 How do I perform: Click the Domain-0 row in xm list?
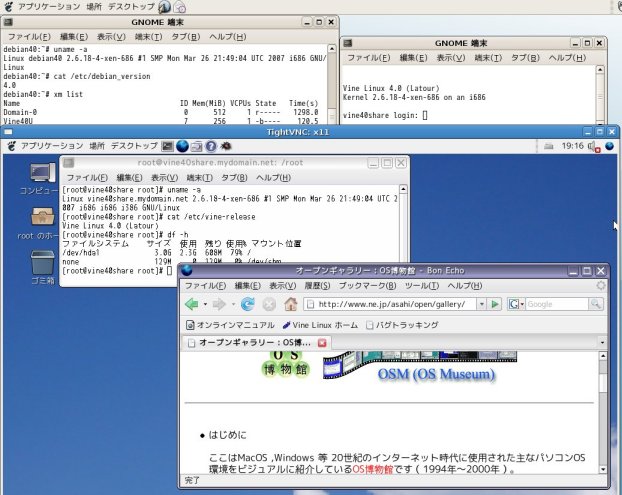pyautogui.click(x=161, y=112)
